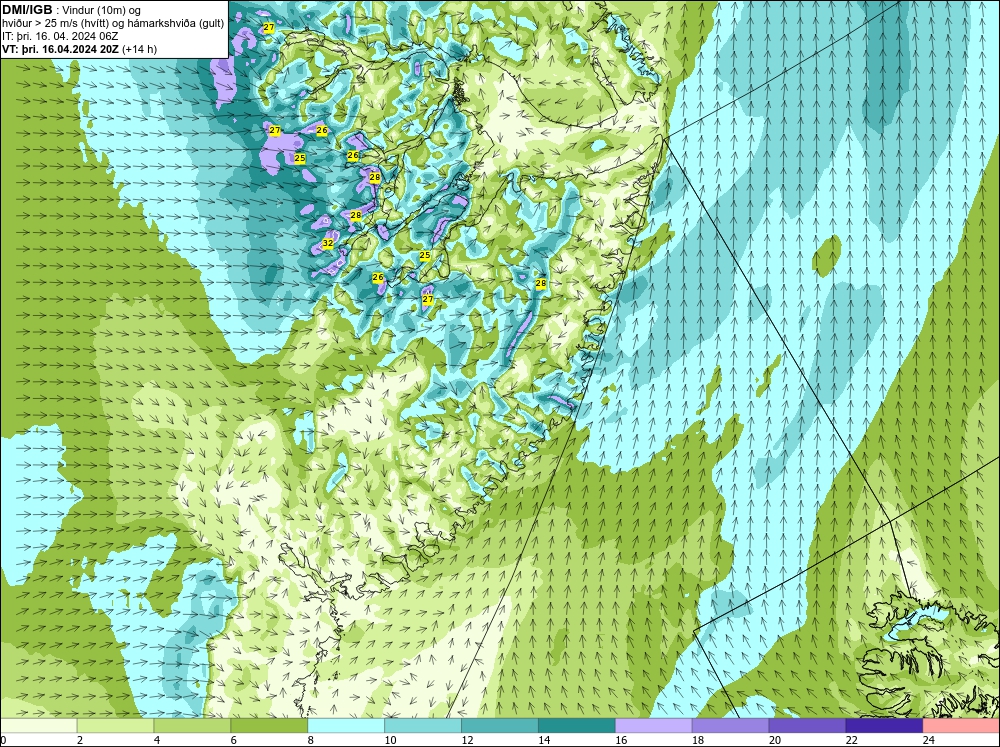Click the 'hviður > 25 m/s (hvítt)' description line
This screenshot has height=747, width=1000.
point(56,24)
